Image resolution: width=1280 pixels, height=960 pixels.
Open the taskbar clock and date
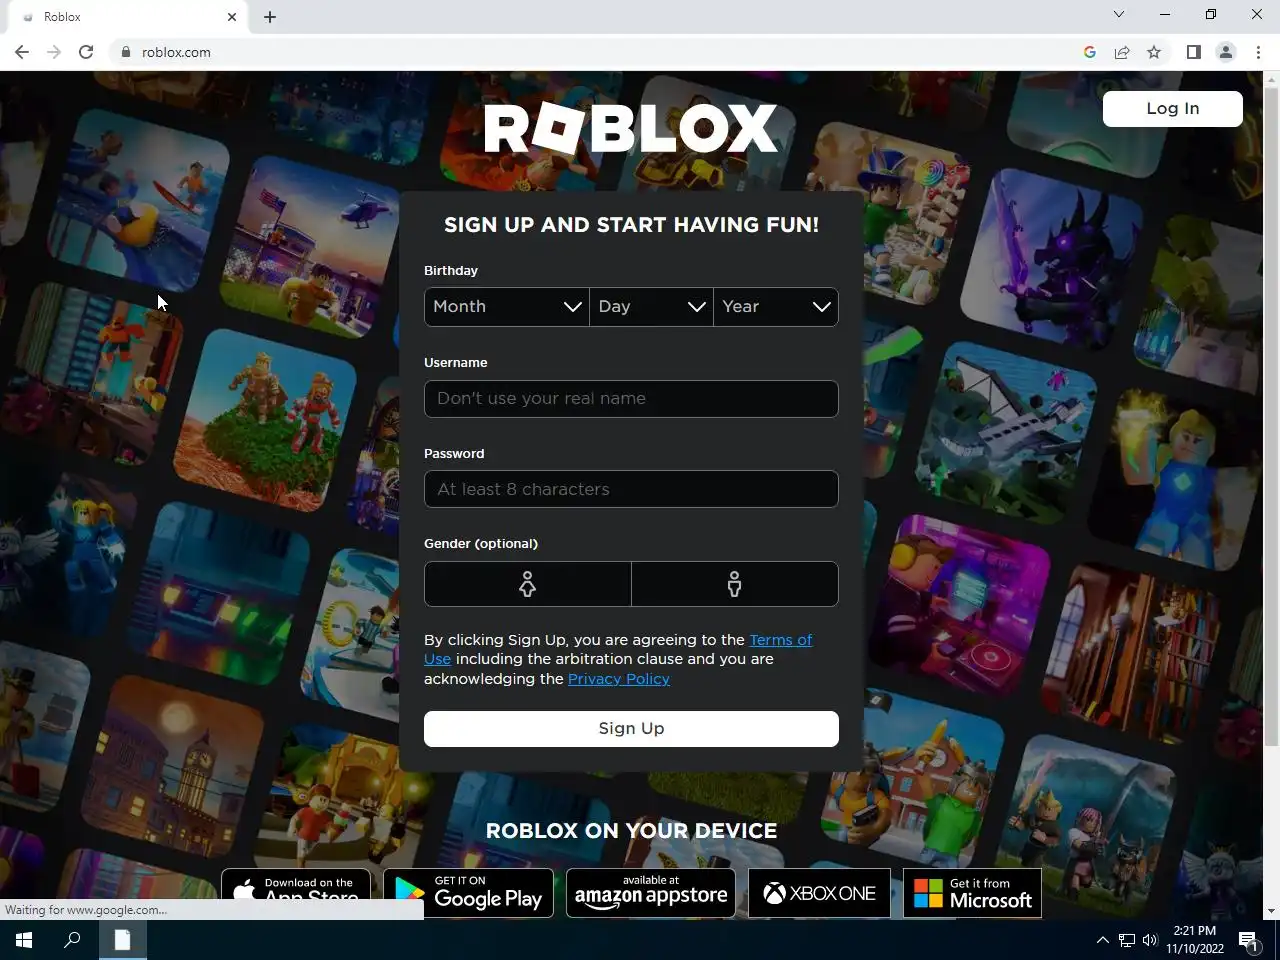[x=1195, y=940]
